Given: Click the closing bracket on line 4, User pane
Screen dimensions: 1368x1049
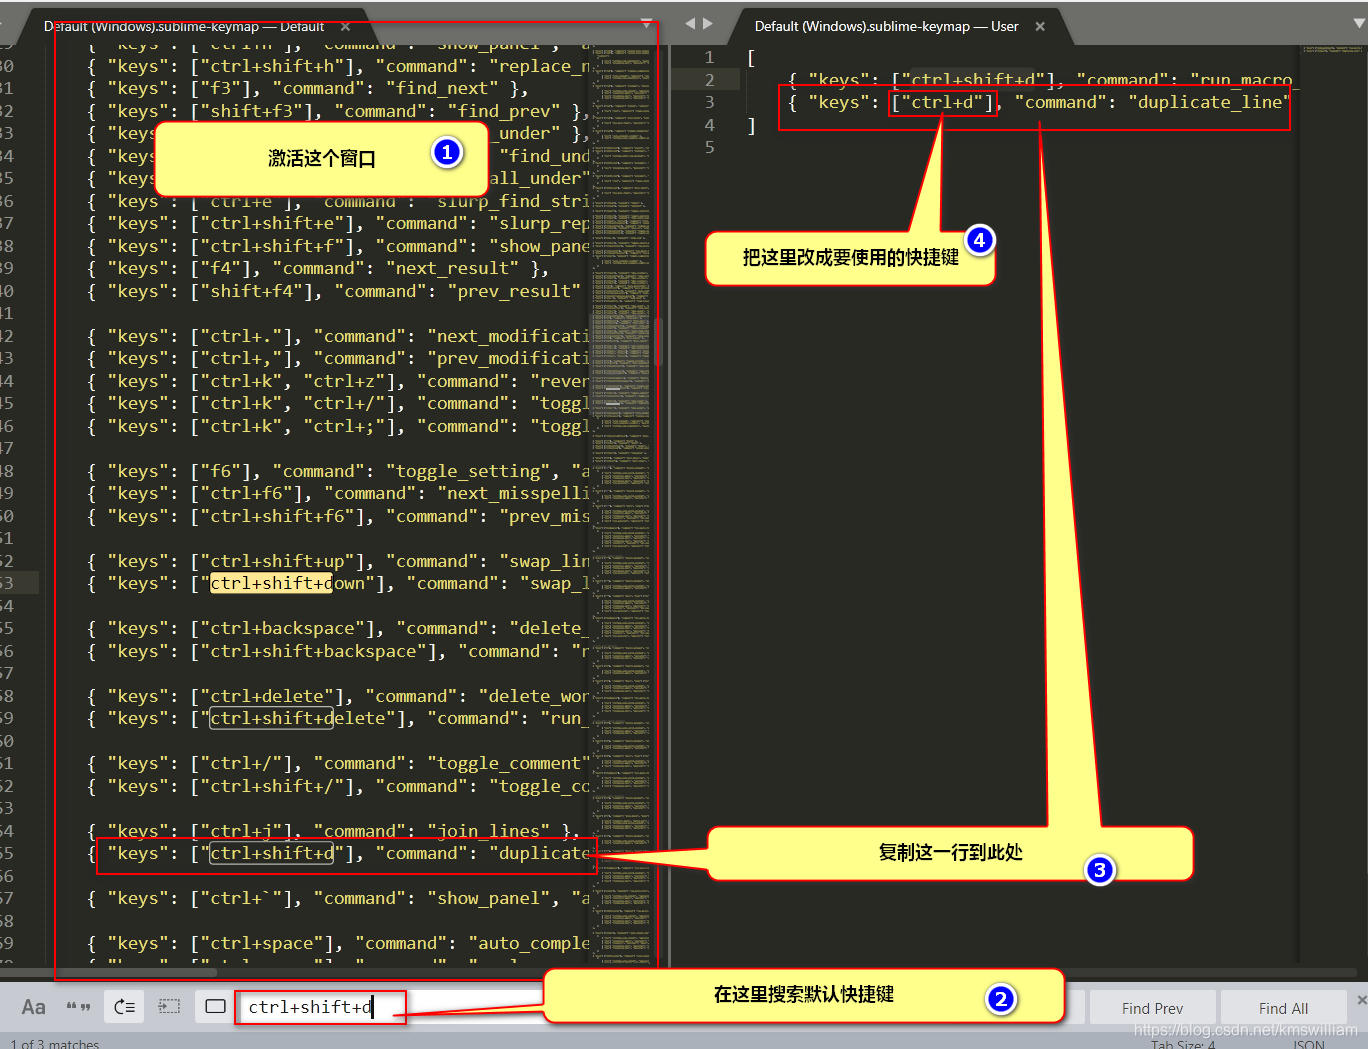Looking at the screenshot, I should (x=752, y=125).
